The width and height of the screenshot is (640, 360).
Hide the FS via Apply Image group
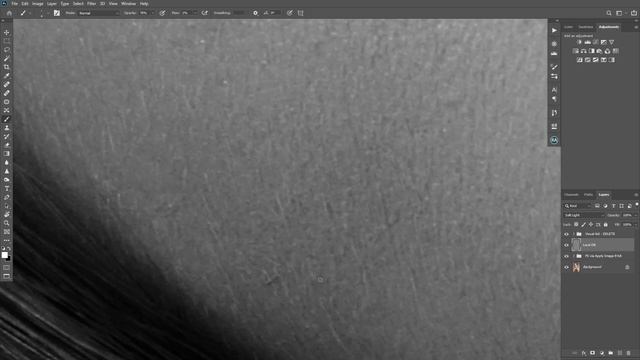tap(567, 256)
